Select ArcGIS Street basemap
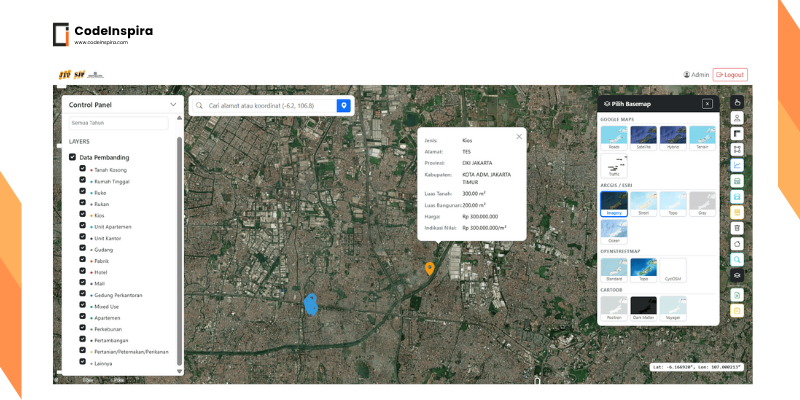 point(643,204)
